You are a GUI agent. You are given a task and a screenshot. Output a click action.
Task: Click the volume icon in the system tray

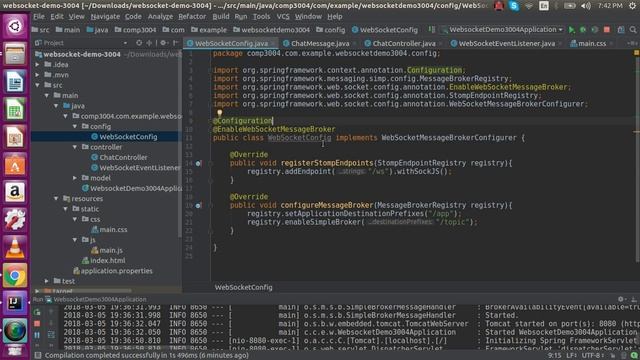pos(586,6)
